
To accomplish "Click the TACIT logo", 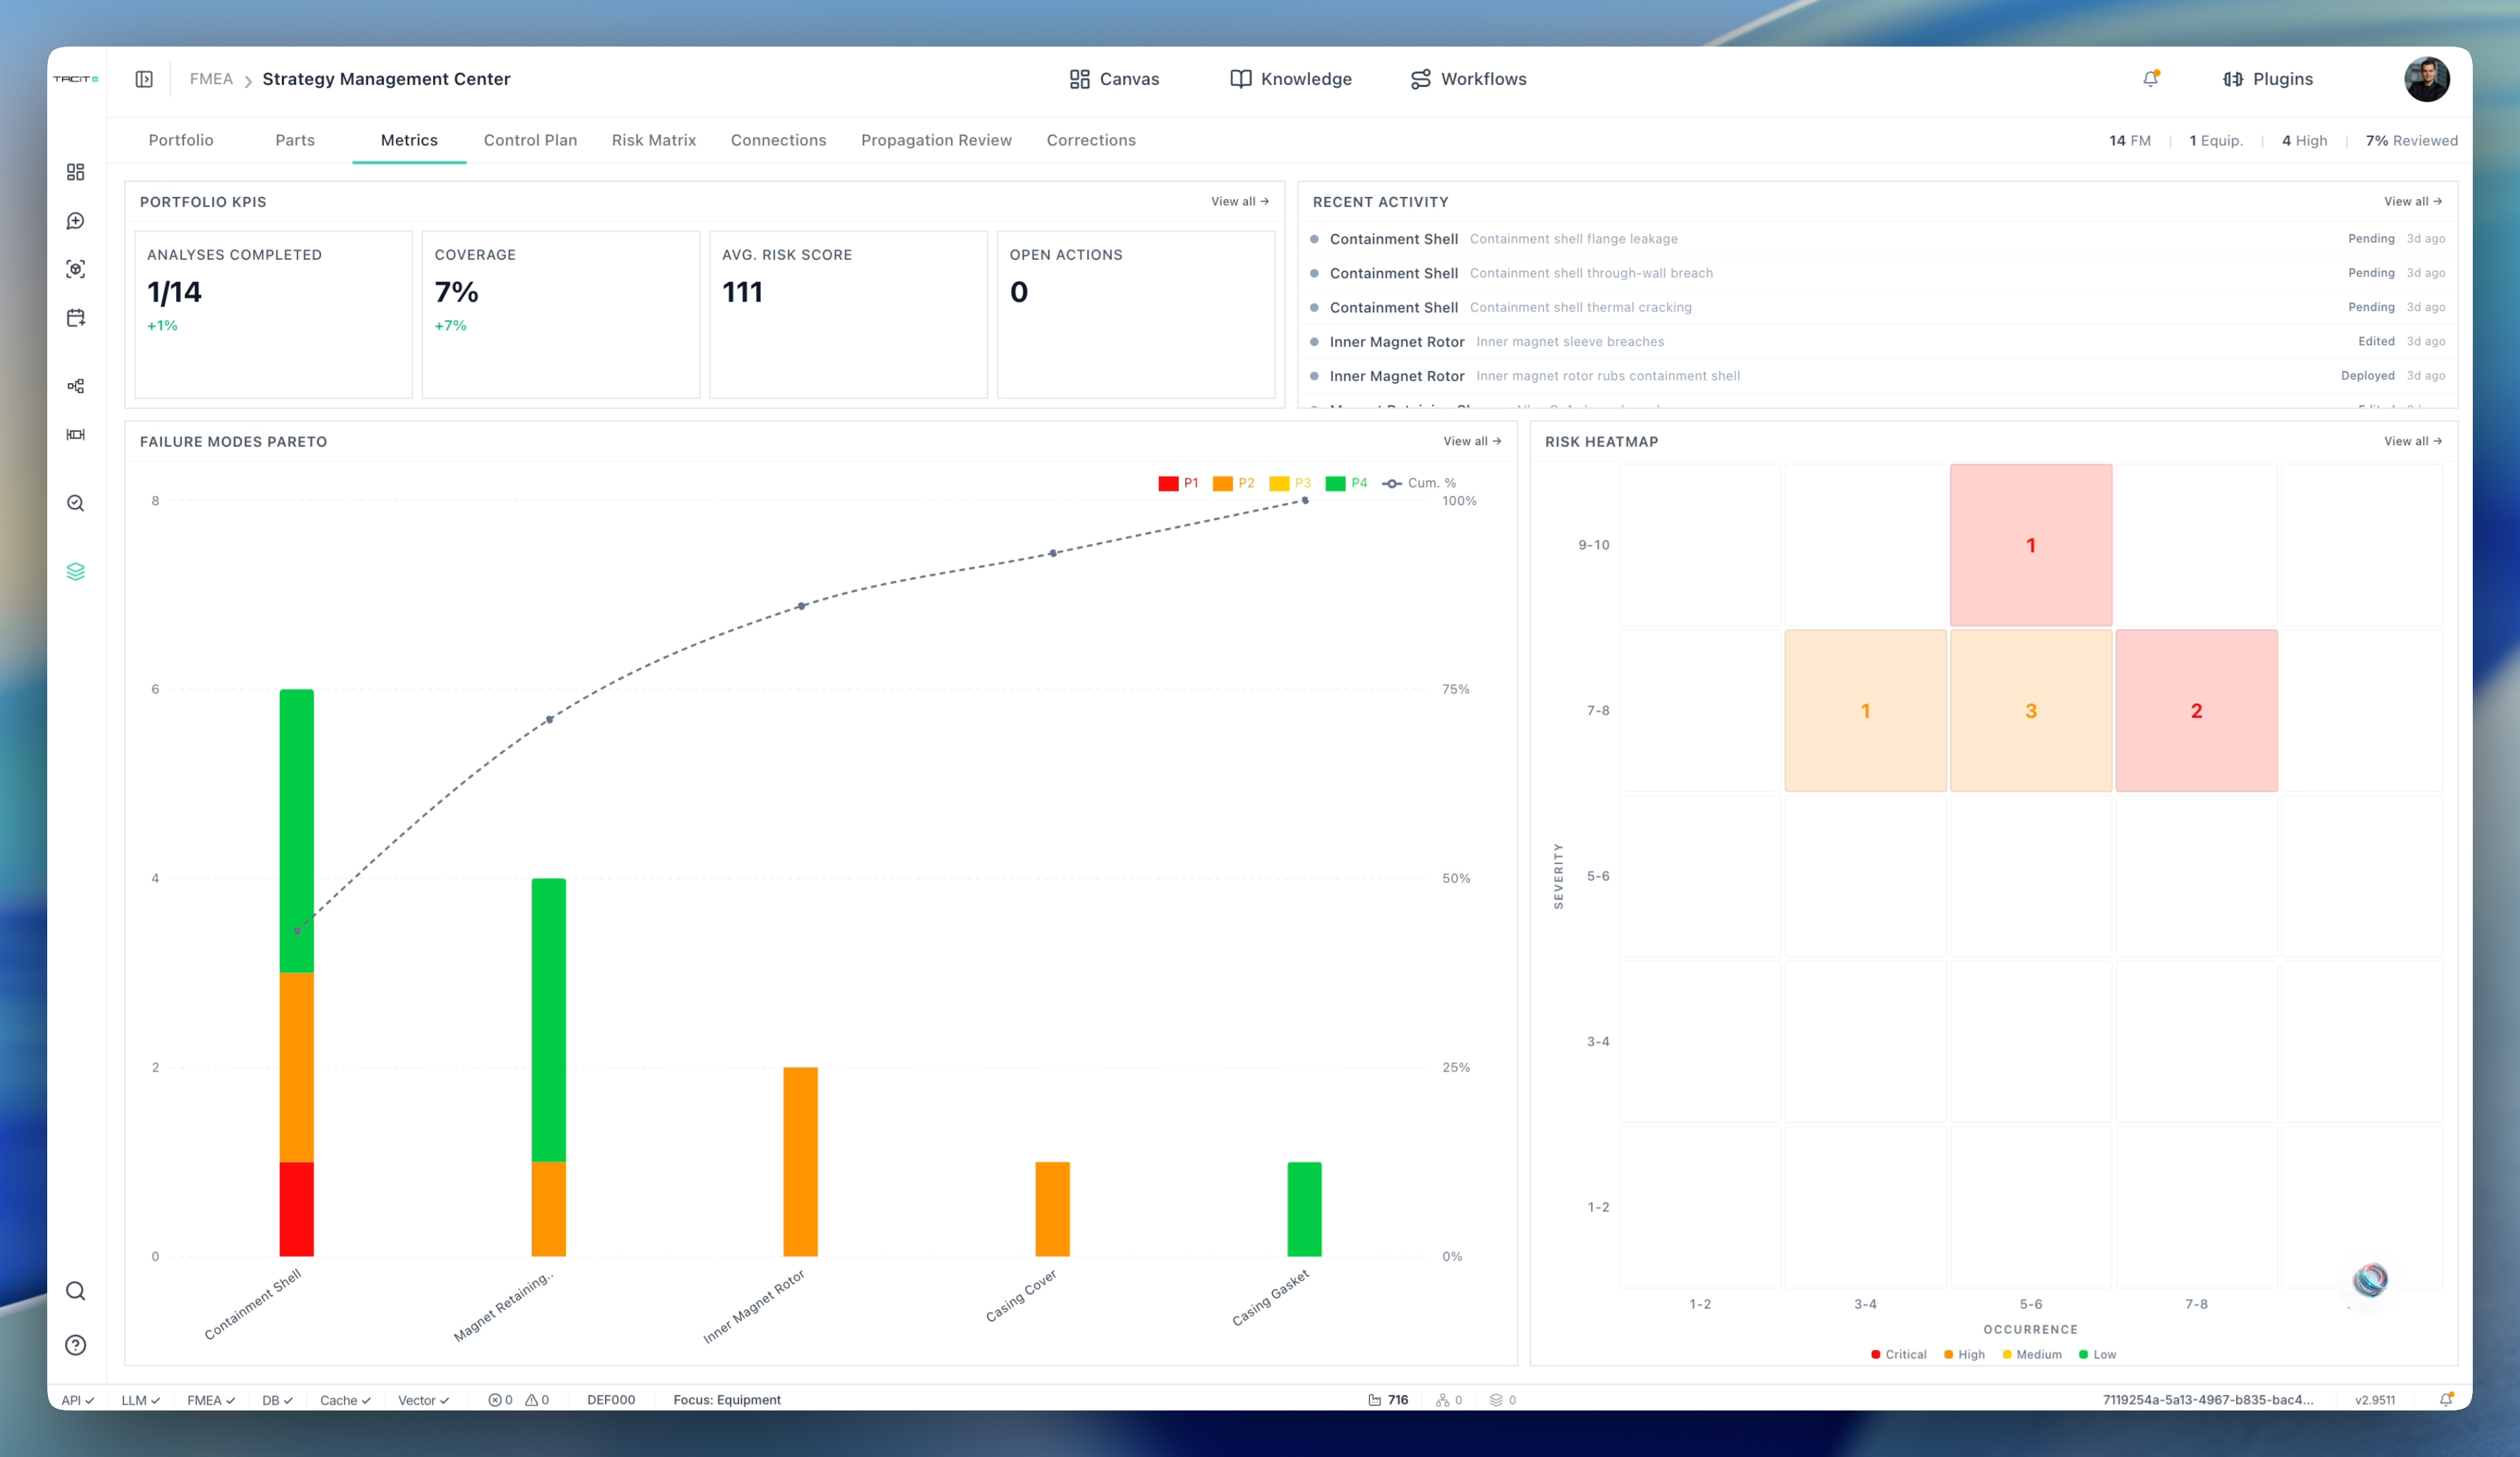I will click(x=75, y=79).
